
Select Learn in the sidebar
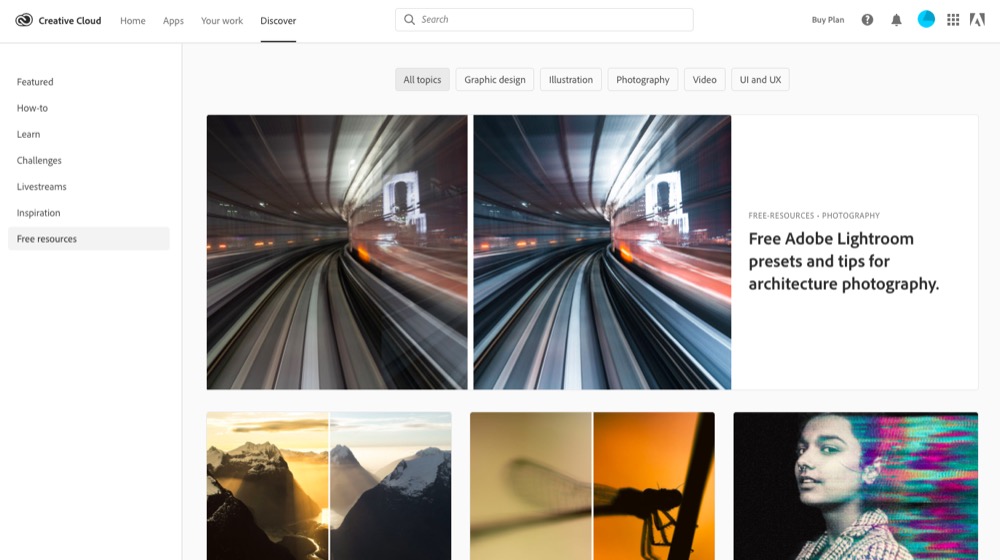point(28,134)
